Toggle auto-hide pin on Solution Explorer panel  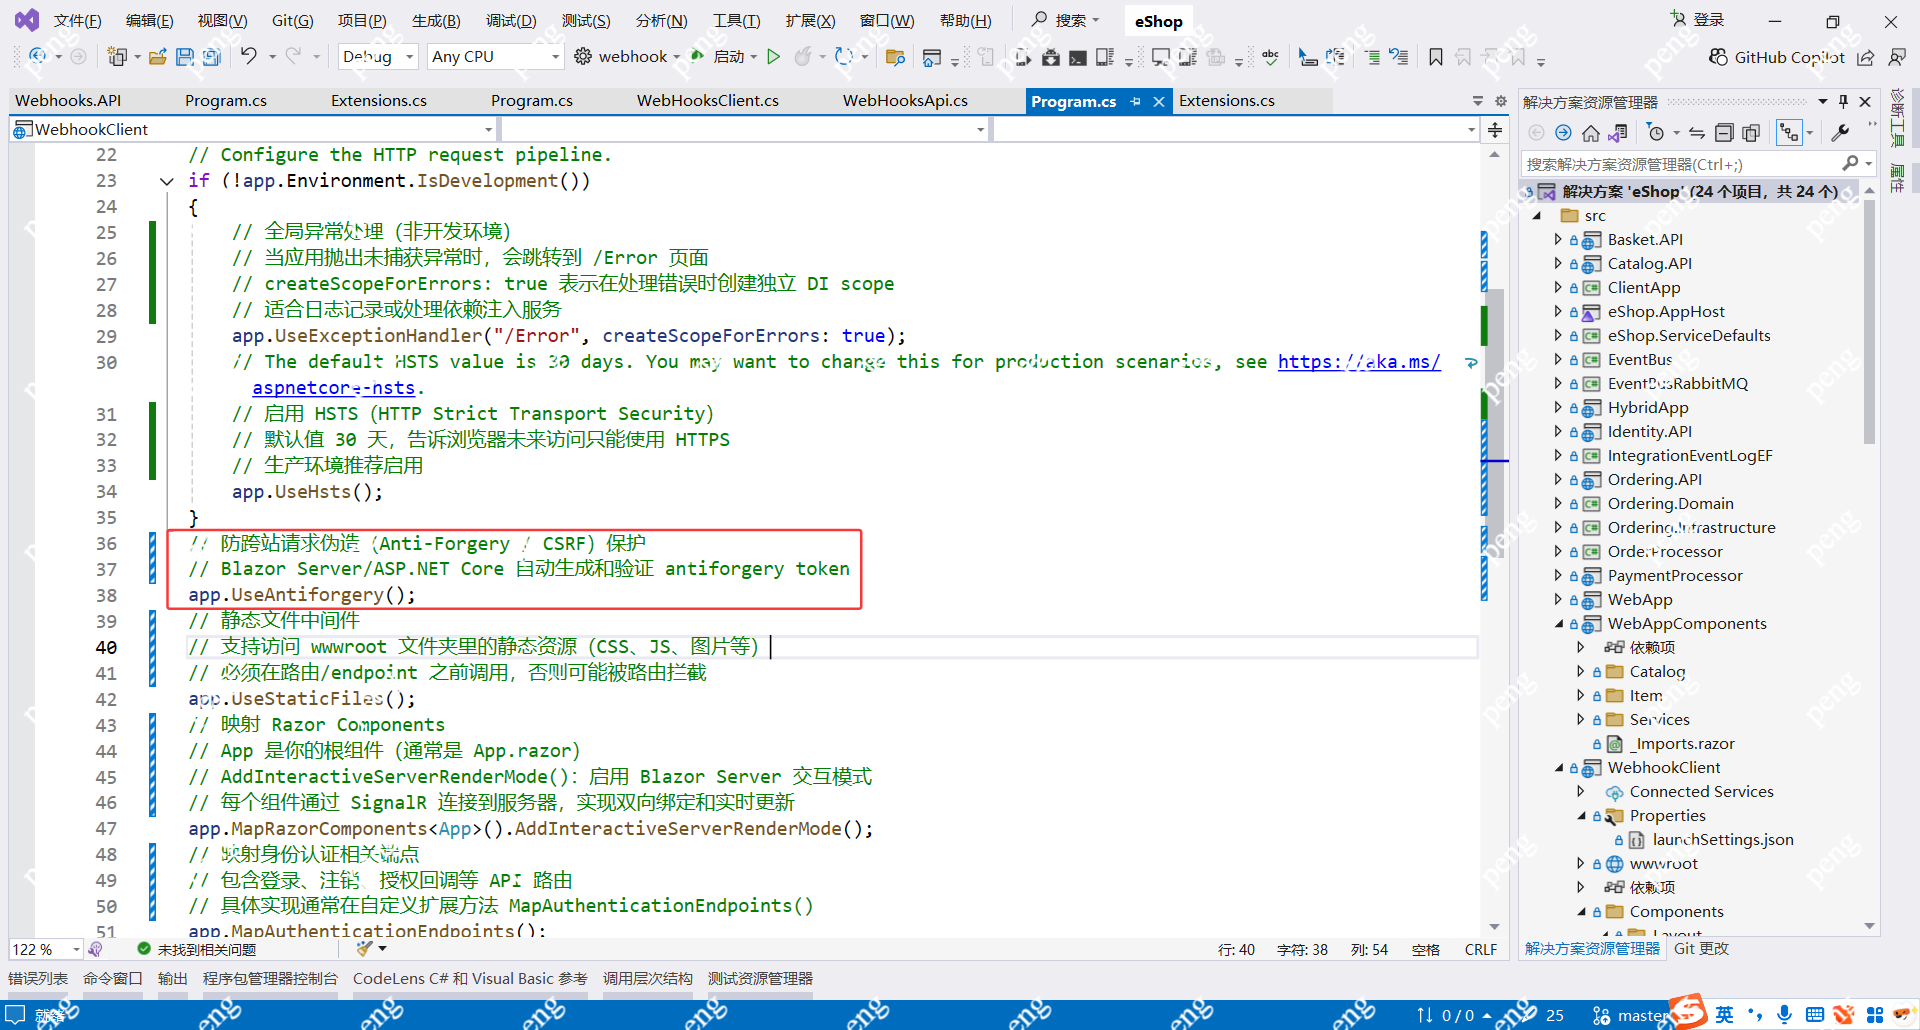(x=1843, y=101)
